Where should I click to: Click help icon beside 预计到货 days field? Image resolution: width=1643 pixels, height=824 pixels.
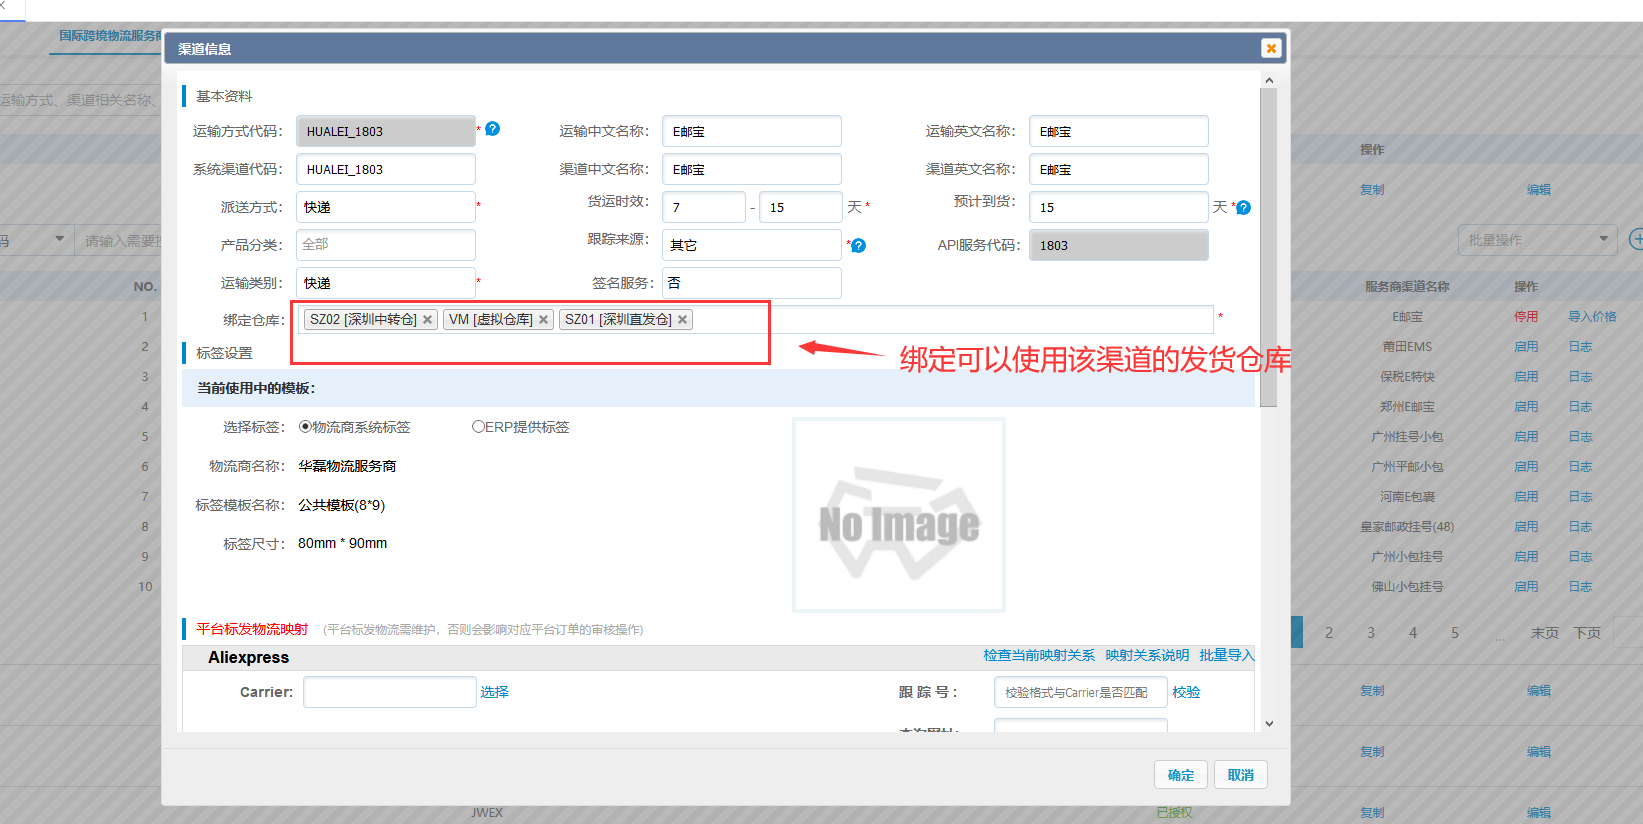tap(1243, 208)
